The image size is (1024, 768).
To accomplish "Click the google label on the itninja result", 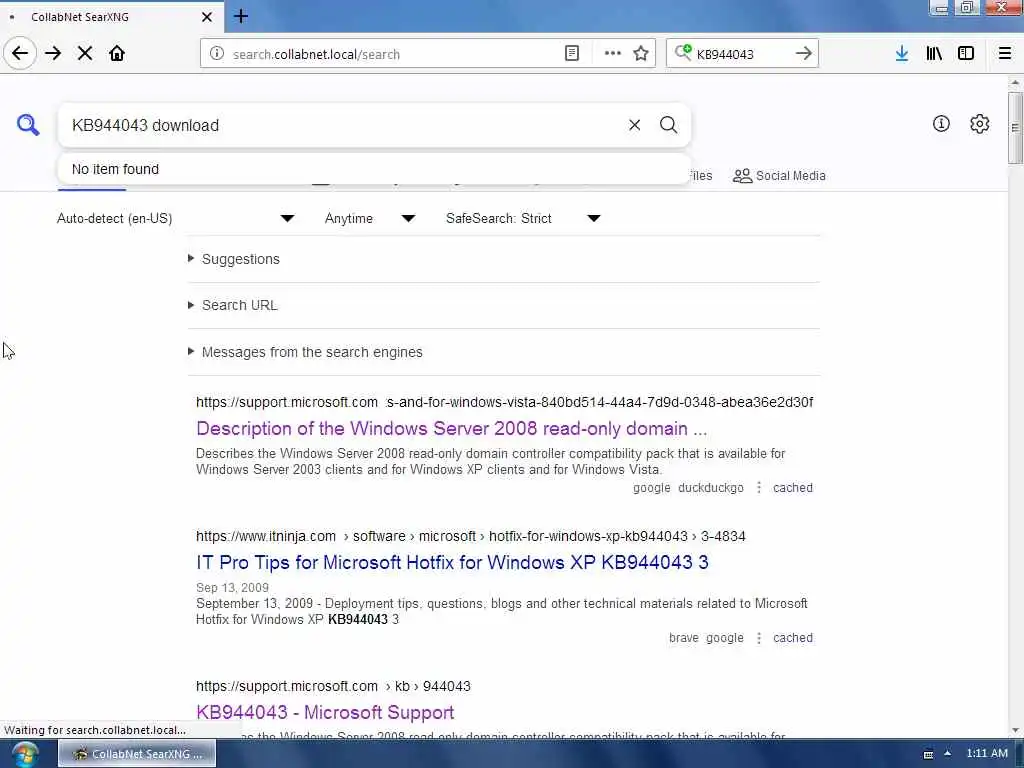I will 725,638.
